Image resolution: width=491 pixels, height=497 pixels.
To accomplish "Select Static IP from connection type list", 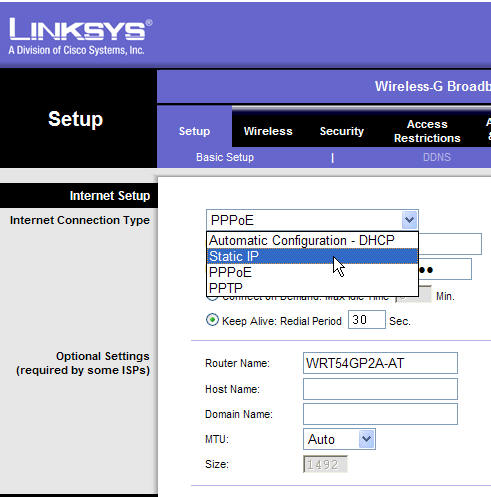I will (312, 256).
